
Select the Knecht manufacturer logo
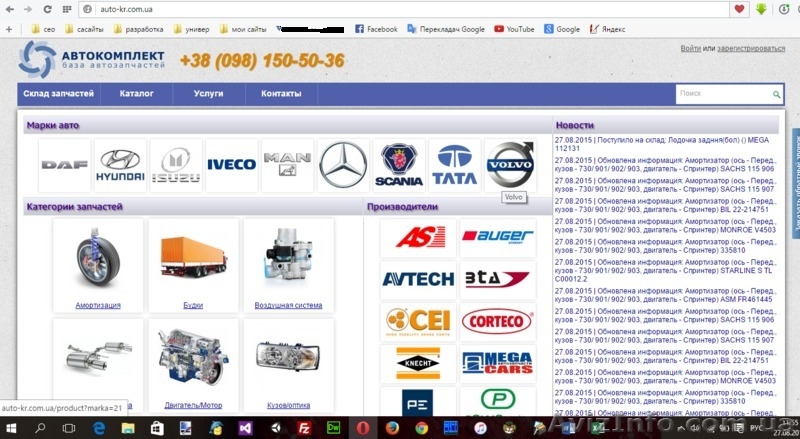pos(418,363)
